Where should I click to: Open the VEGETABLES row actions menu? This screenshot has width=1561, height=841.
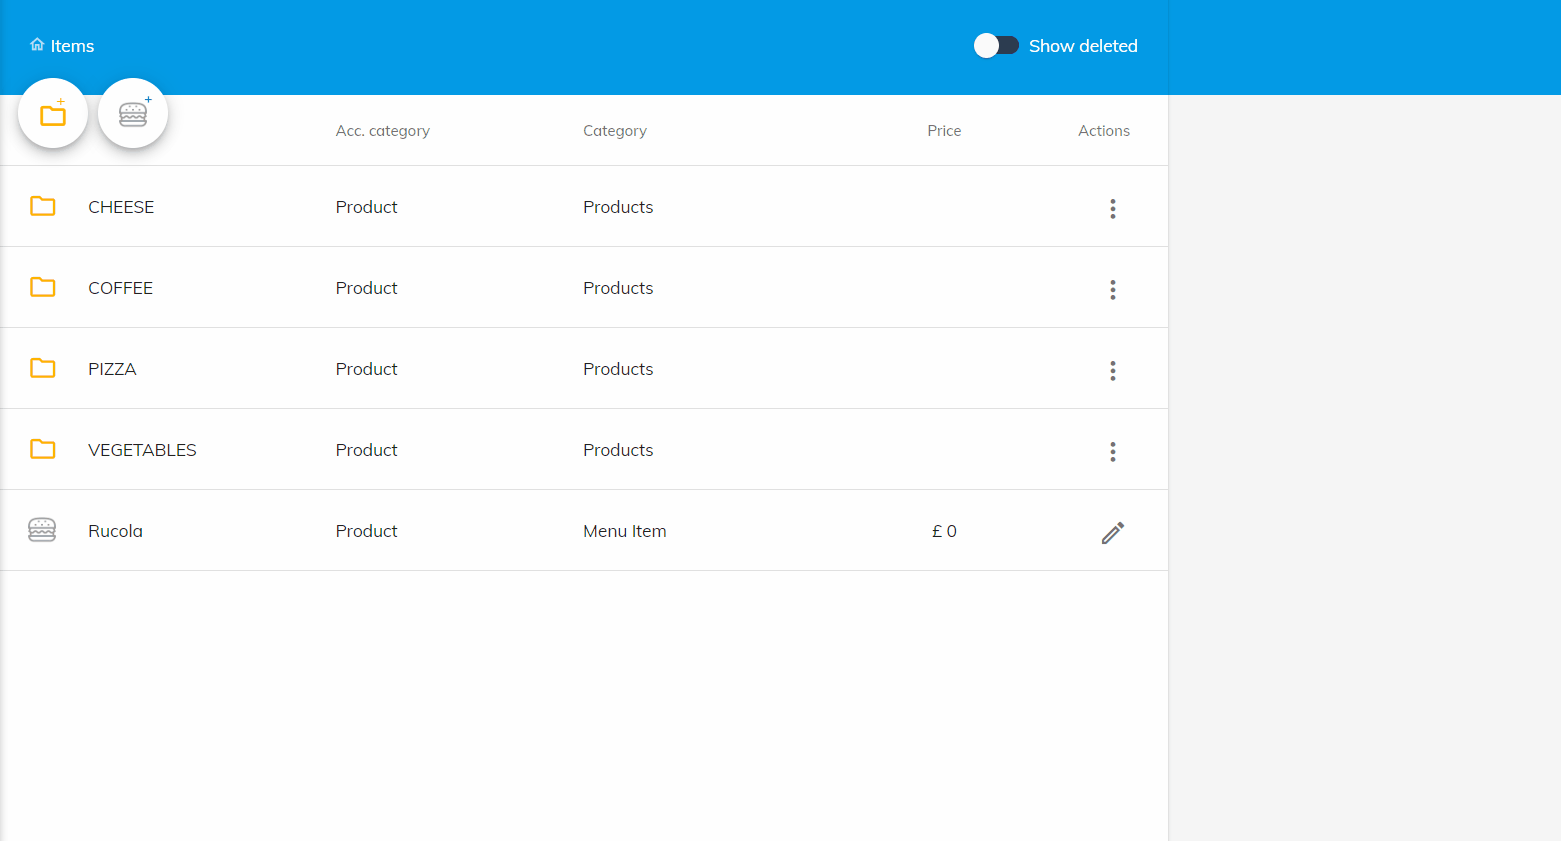coord(1112,452)
